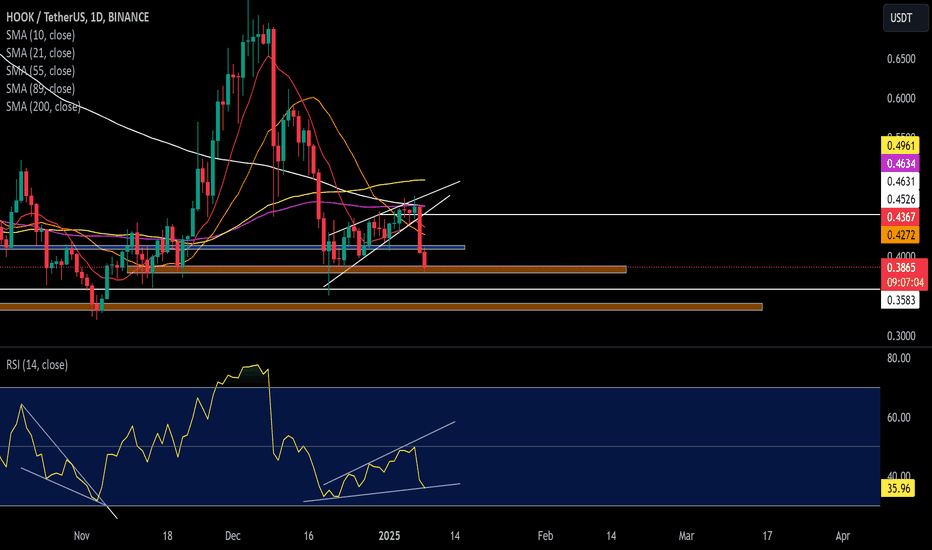Click the white 0.4631 price label
The image size is (932, 550).
coord(900,181)
